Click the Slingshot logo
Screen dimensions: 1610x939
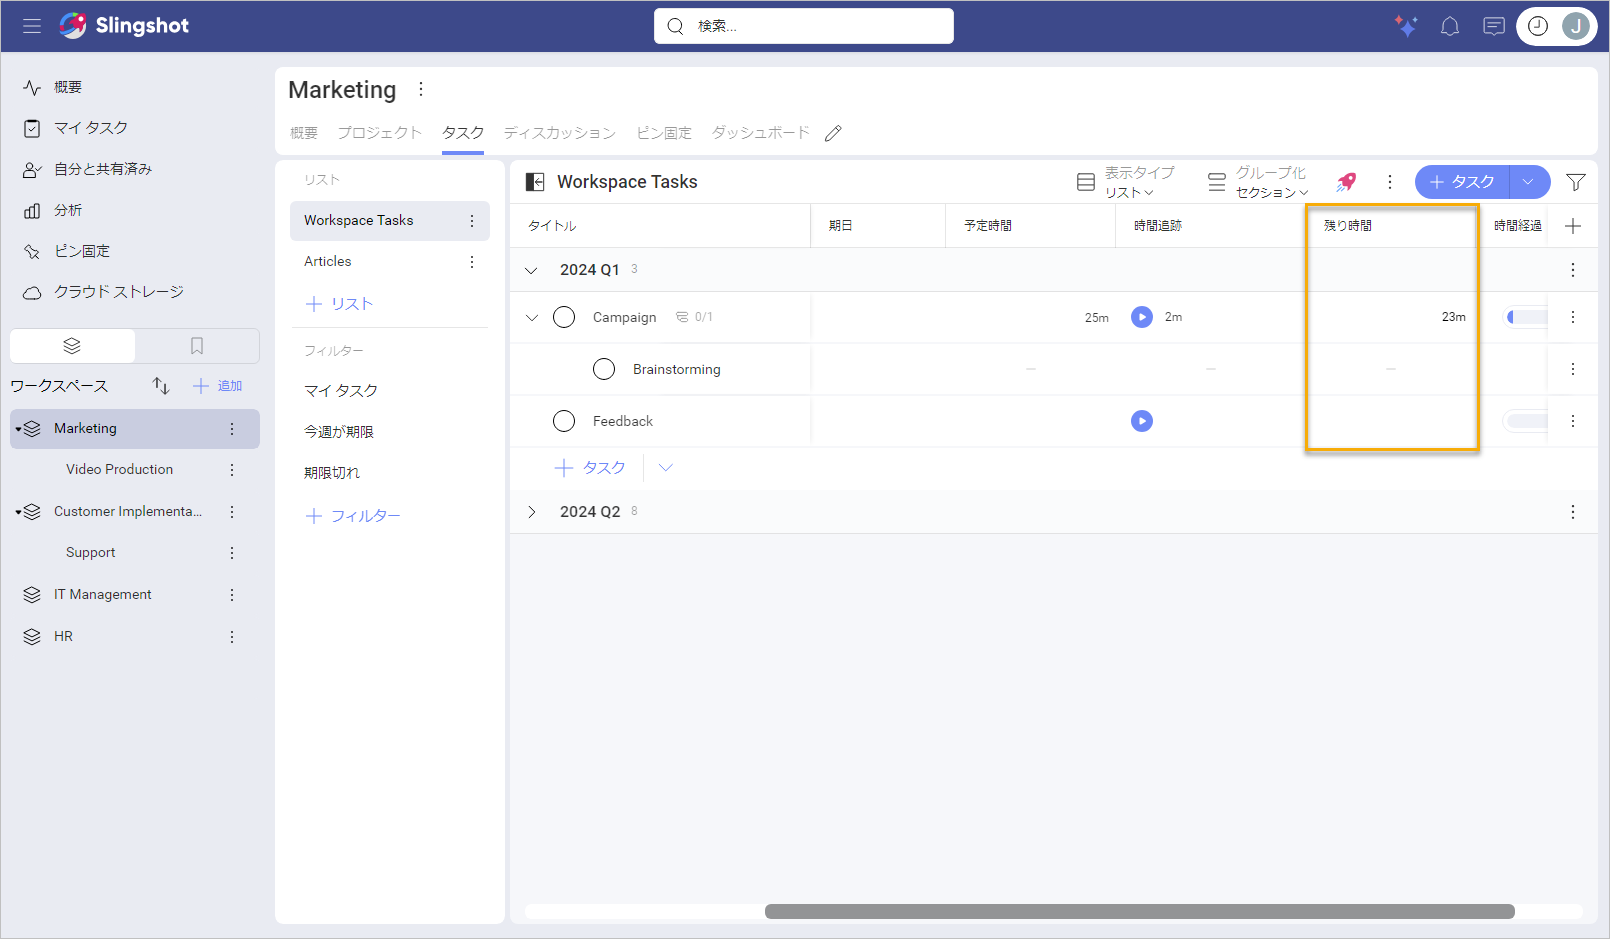click(x=124, y=26)
